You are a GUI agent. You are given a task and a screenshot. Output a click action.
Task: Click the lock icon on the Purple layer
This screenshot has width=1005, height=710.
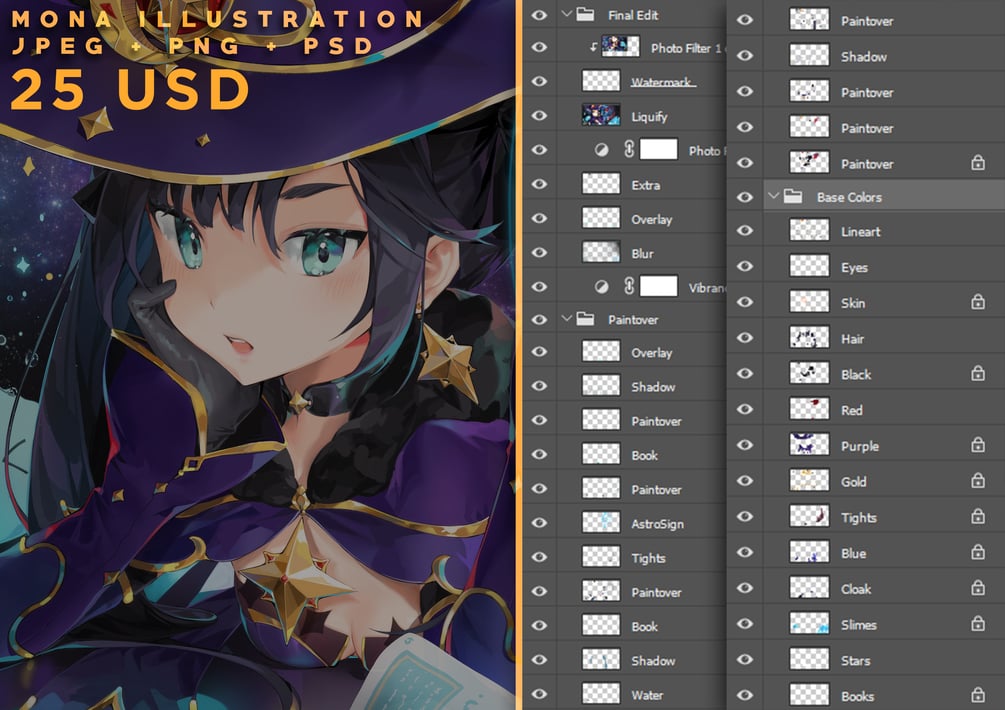(977, 445)
